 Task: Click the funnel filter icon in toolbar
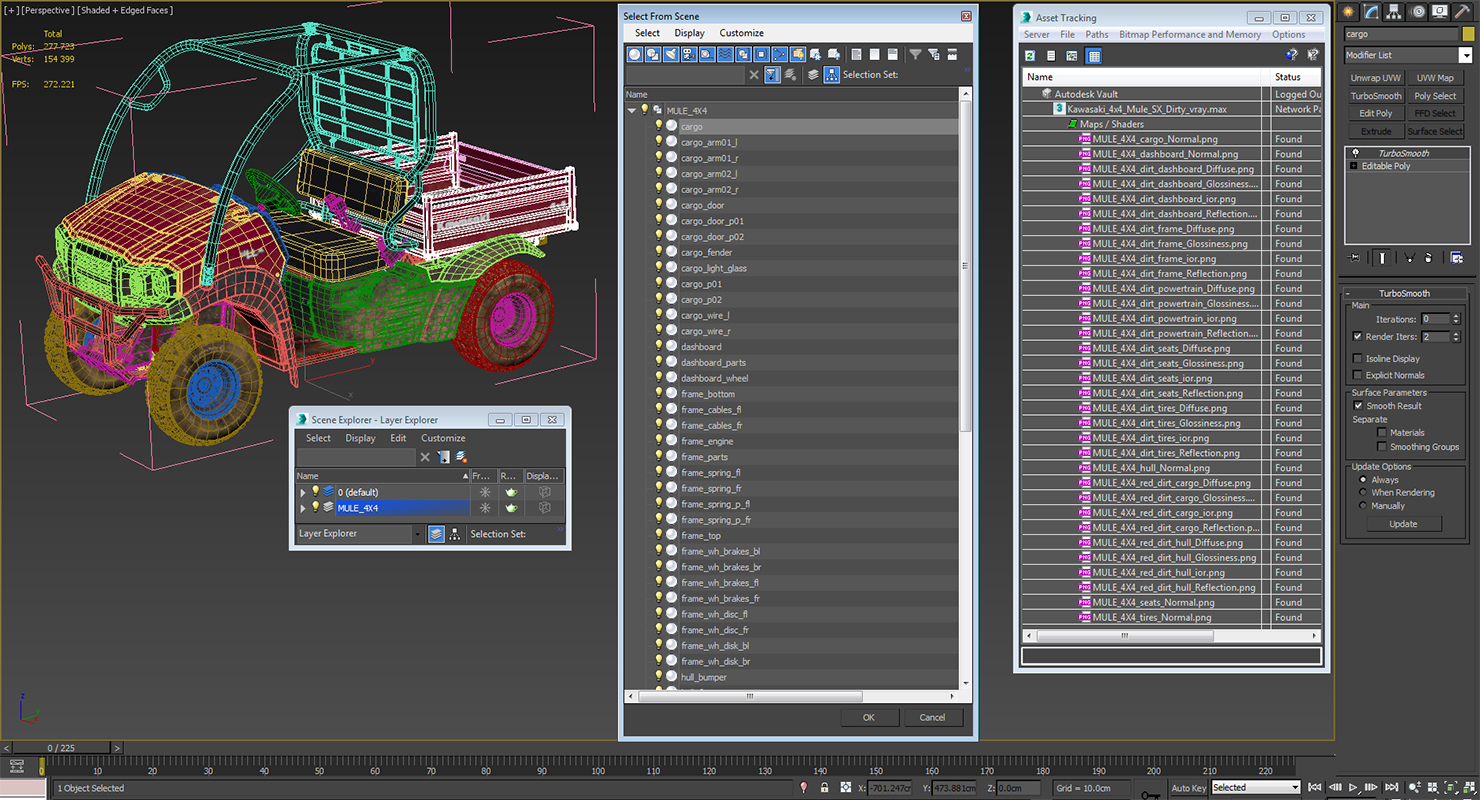click(915, 54)
